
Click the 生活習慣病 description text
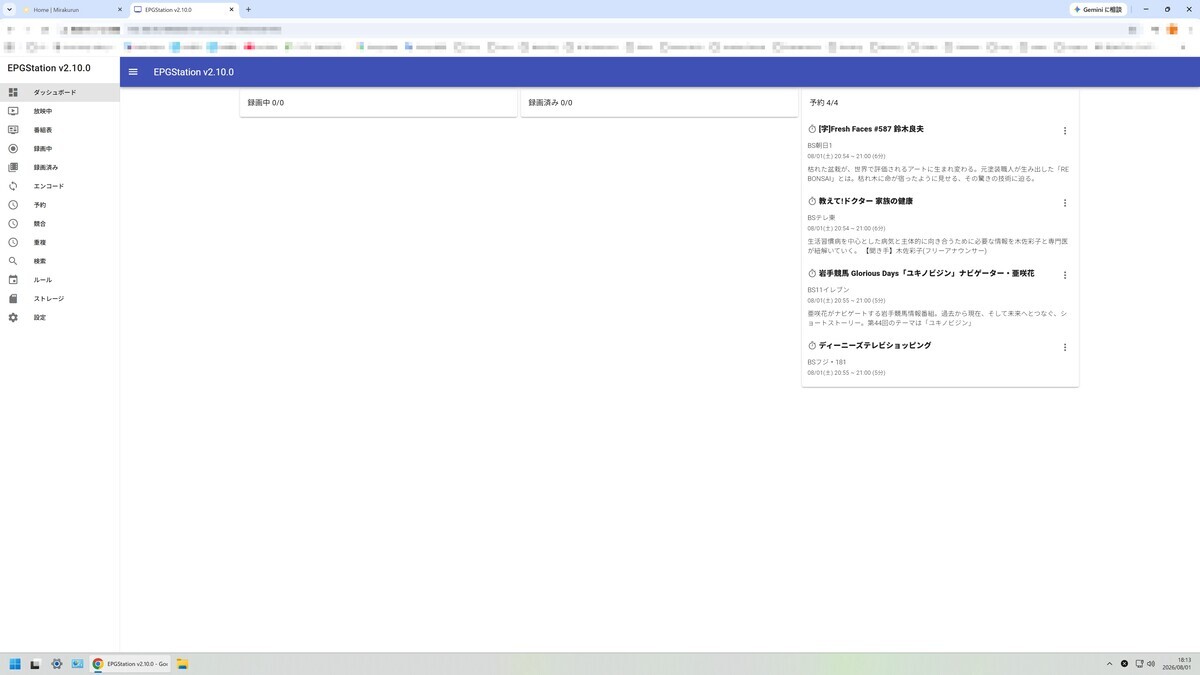pyautogui.click(x=938, y=246)
